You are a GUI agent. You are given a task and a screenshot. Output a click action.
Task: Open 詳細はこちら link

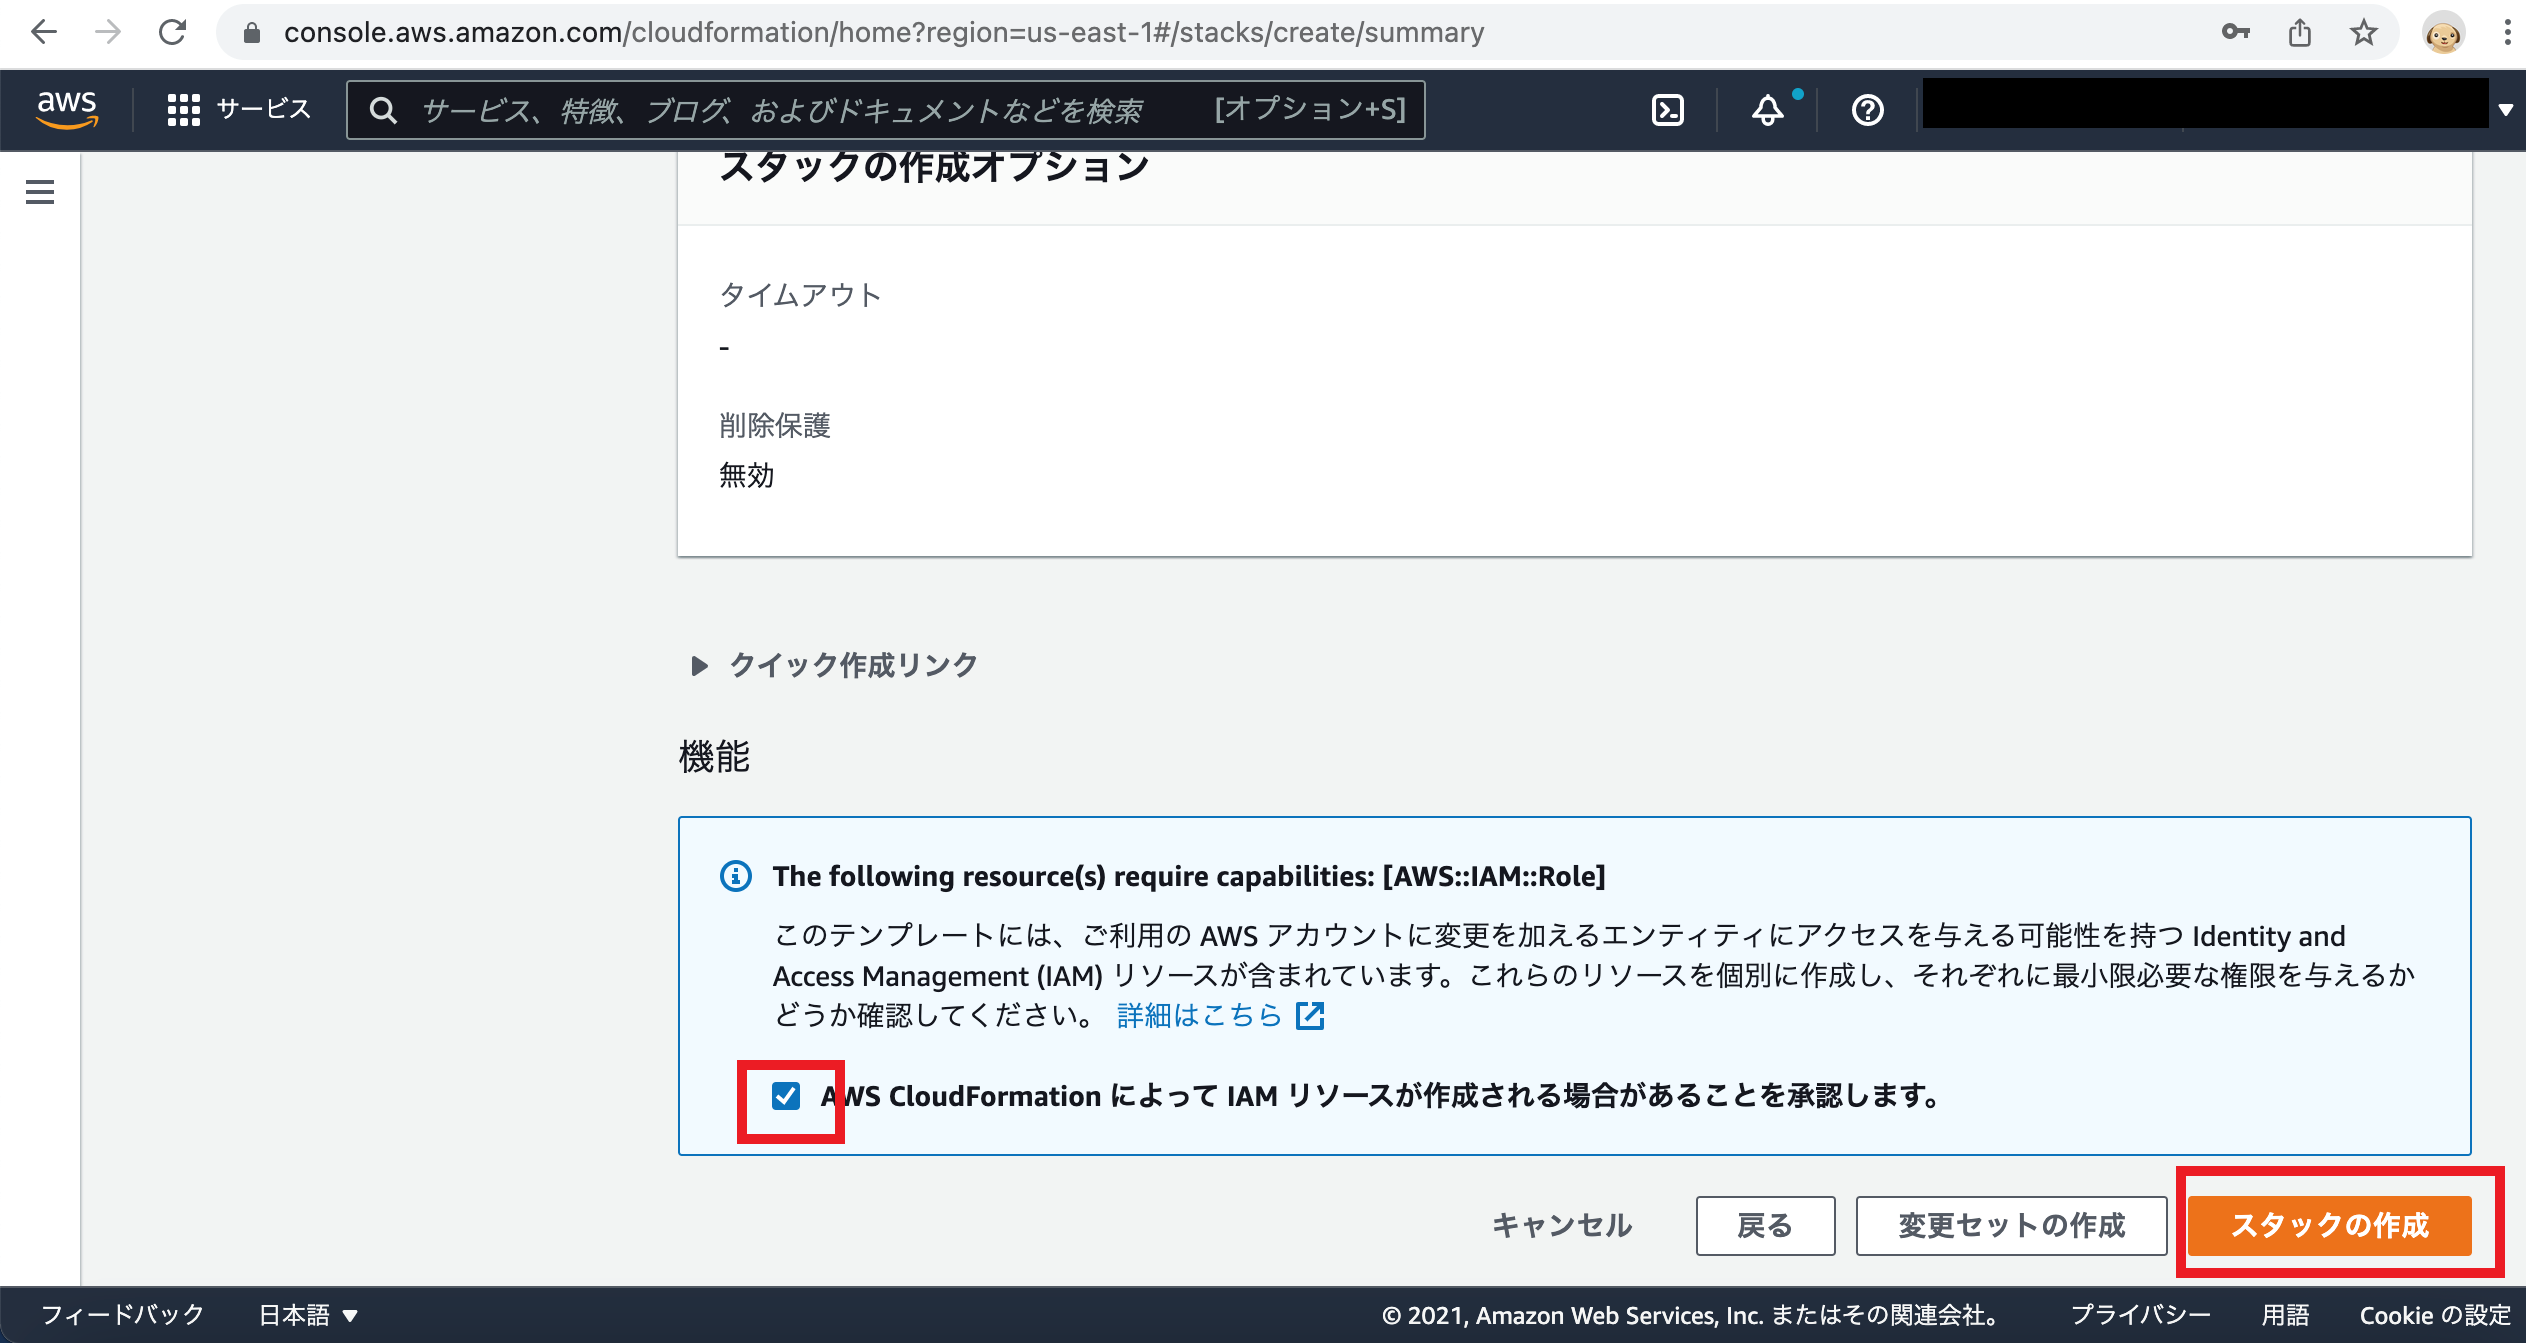1199,1016
